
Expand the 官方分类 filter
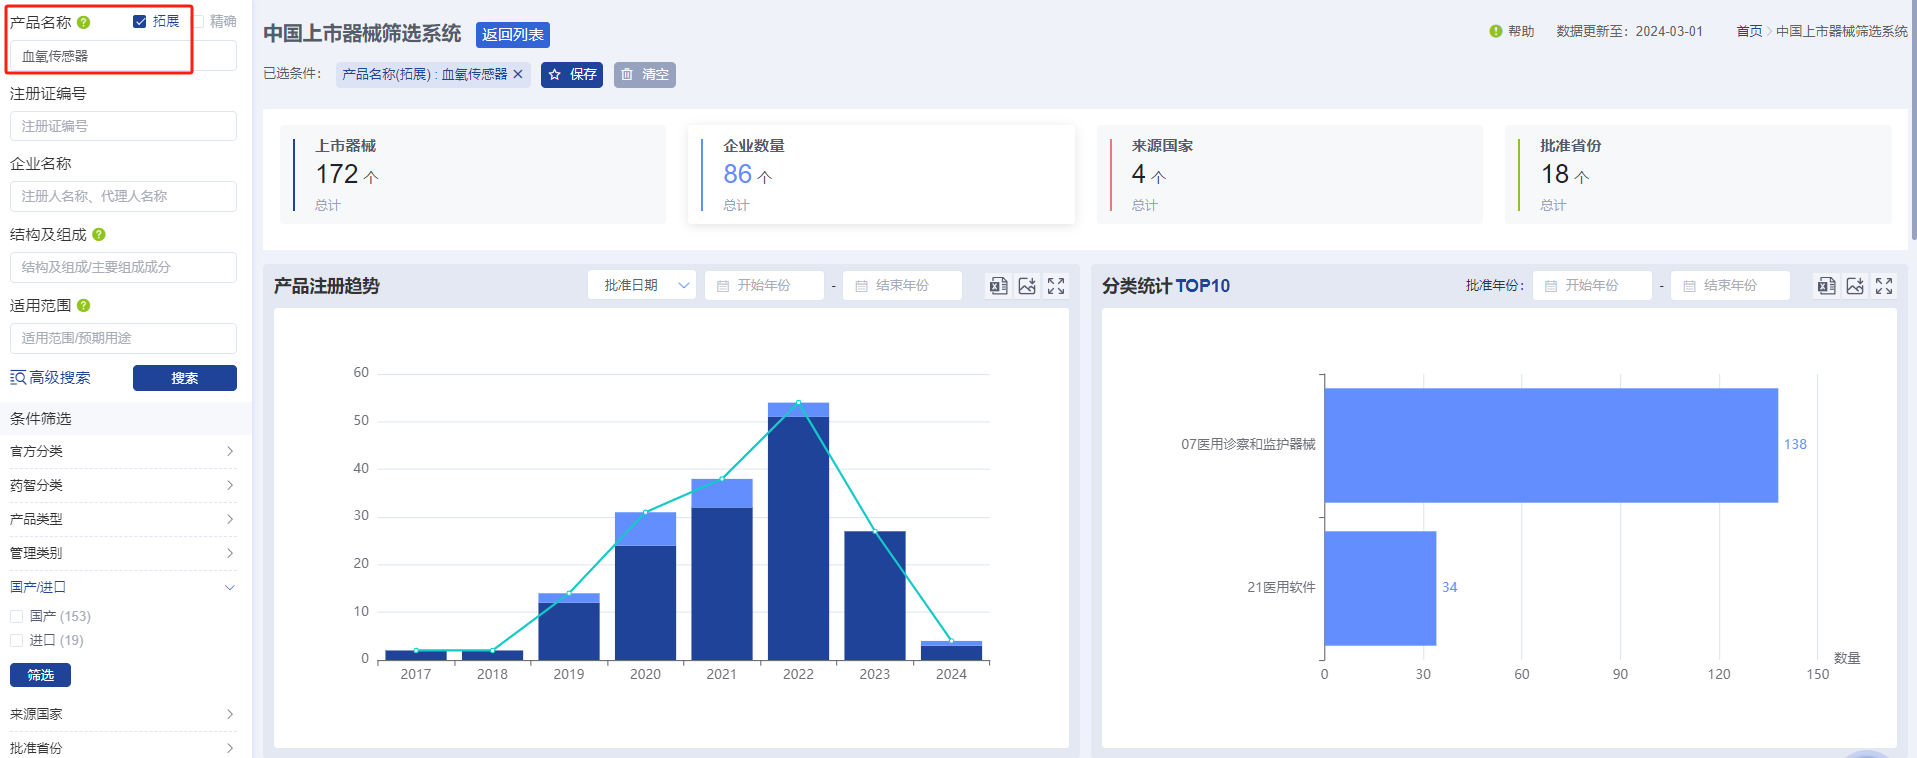point(123,451)
